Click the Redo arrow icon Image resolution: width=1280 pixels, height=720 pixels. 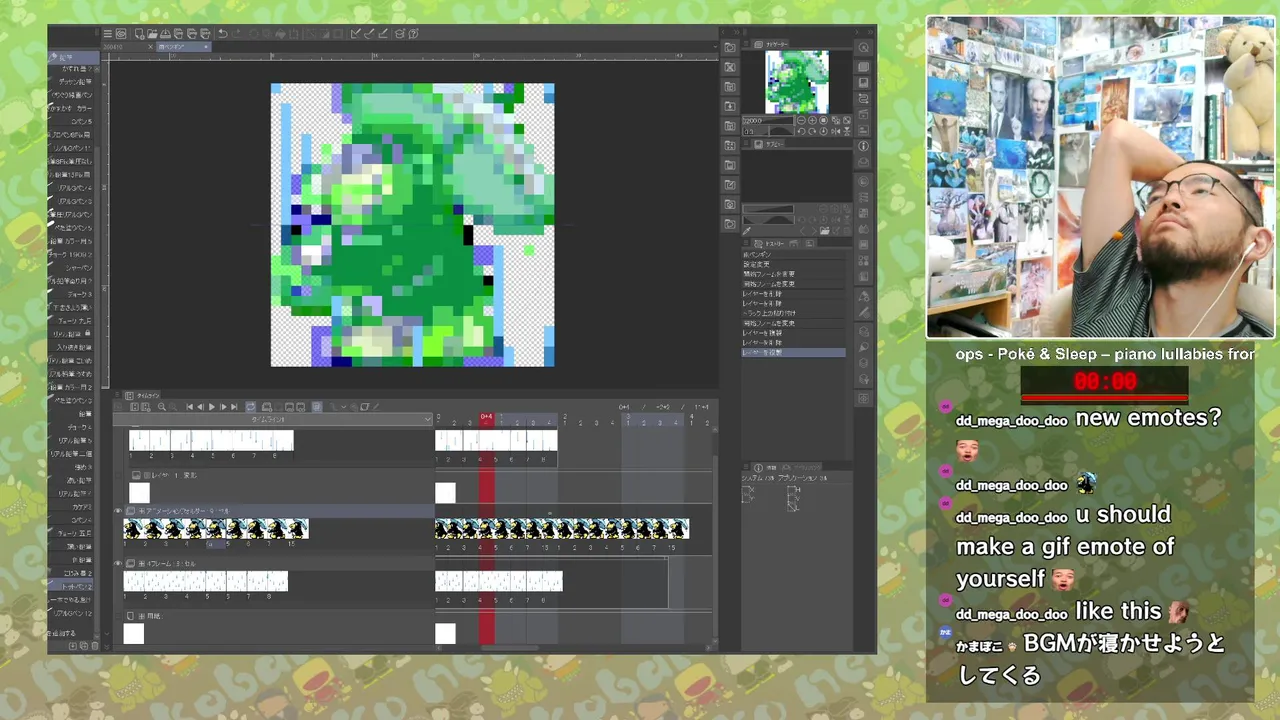pyautogui.click(x=236, y=34)
